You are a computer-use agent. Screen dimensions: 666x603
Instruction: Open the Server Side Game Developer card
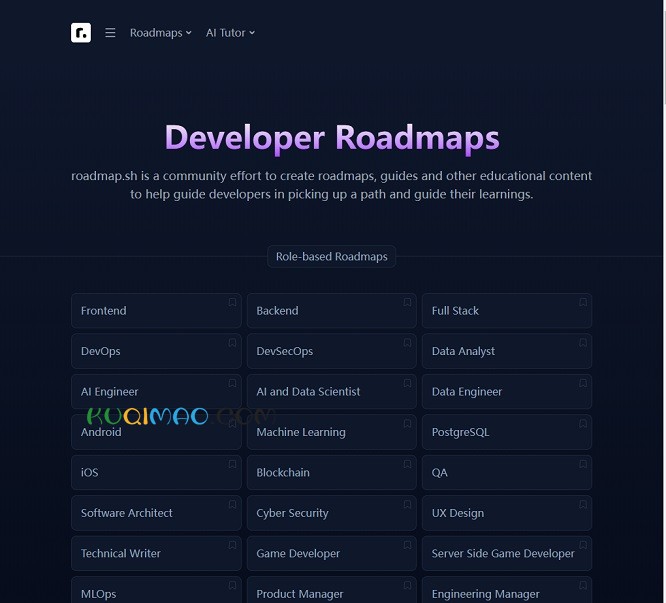(x=507, y=553)
